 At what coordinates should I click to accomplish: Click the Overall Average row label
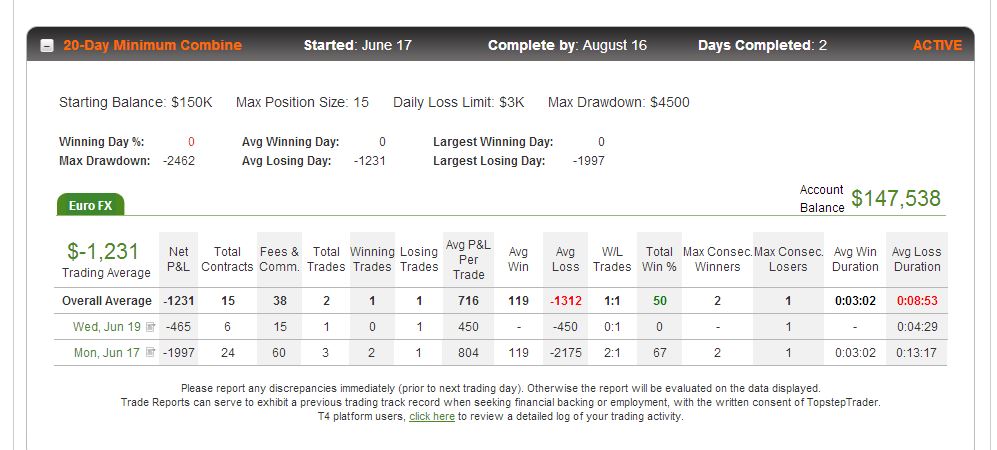(x=107, y=301)
